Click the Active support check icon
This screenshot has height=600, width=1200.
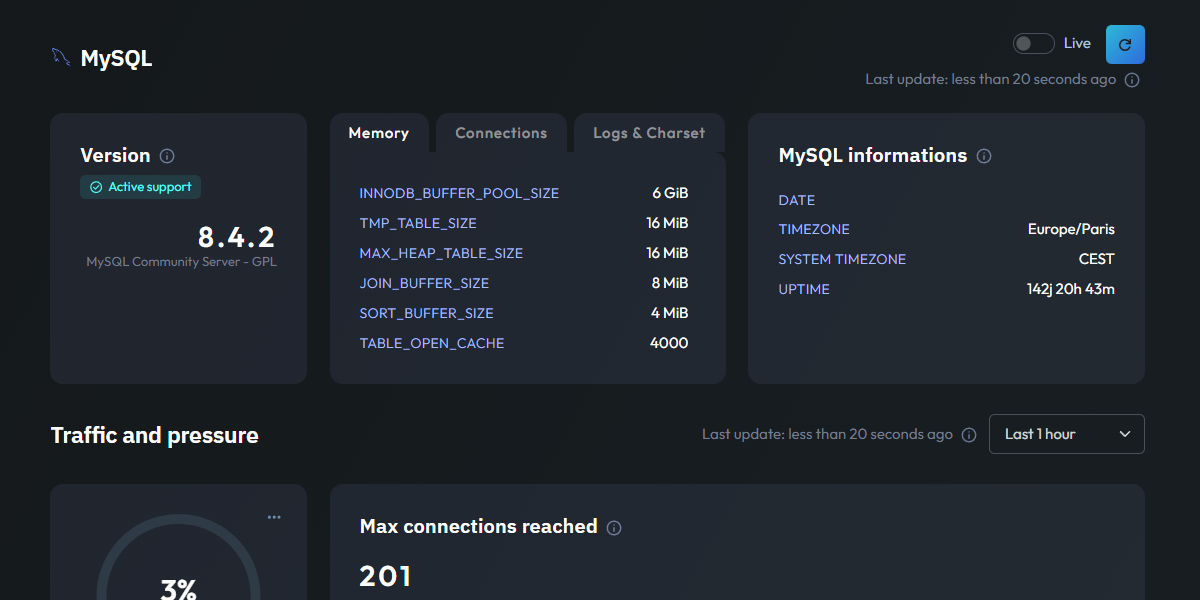click(96, 187)
